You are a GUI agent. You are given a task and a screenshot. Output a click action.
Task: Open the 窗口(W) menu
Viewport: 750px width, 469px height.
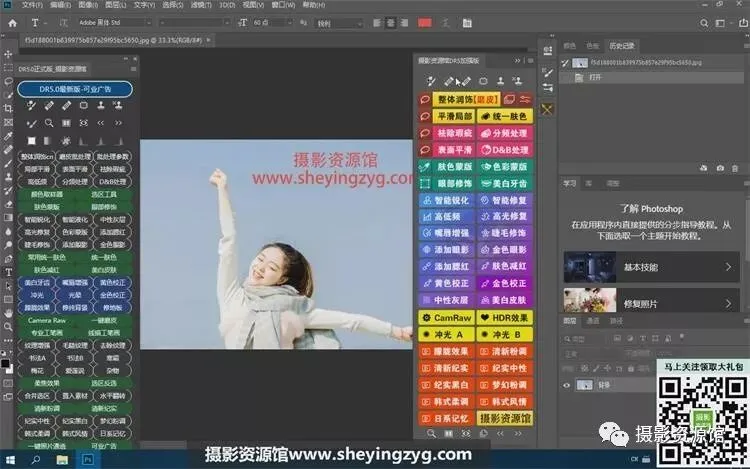pyautogui.click(x=284, y=5)
